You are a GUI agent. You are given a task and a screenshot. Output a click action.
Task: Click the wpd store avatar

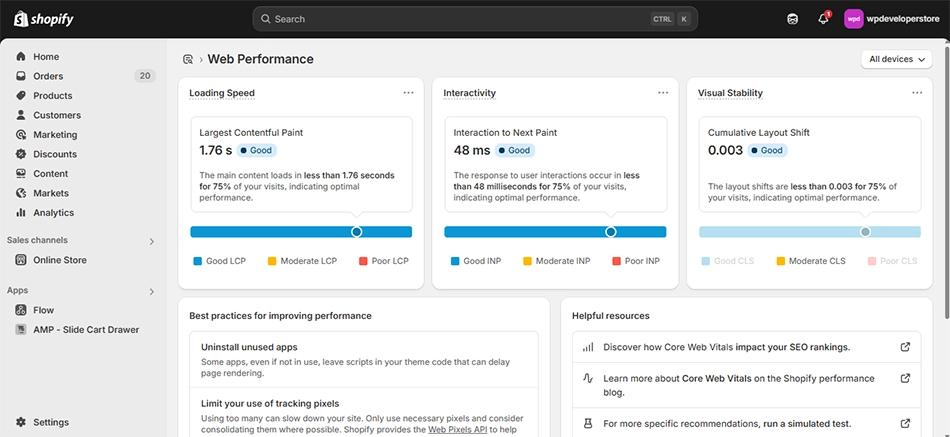(x=853, y=19)
